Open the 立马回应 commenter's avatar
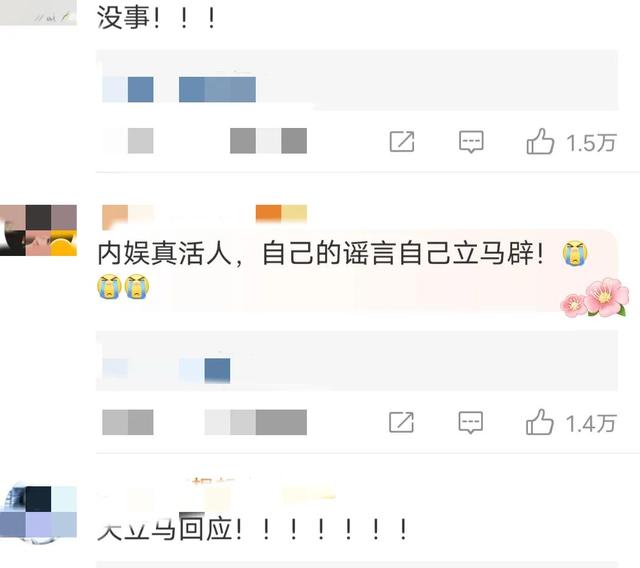Screen dimensions: 640x568 (38, 512)
